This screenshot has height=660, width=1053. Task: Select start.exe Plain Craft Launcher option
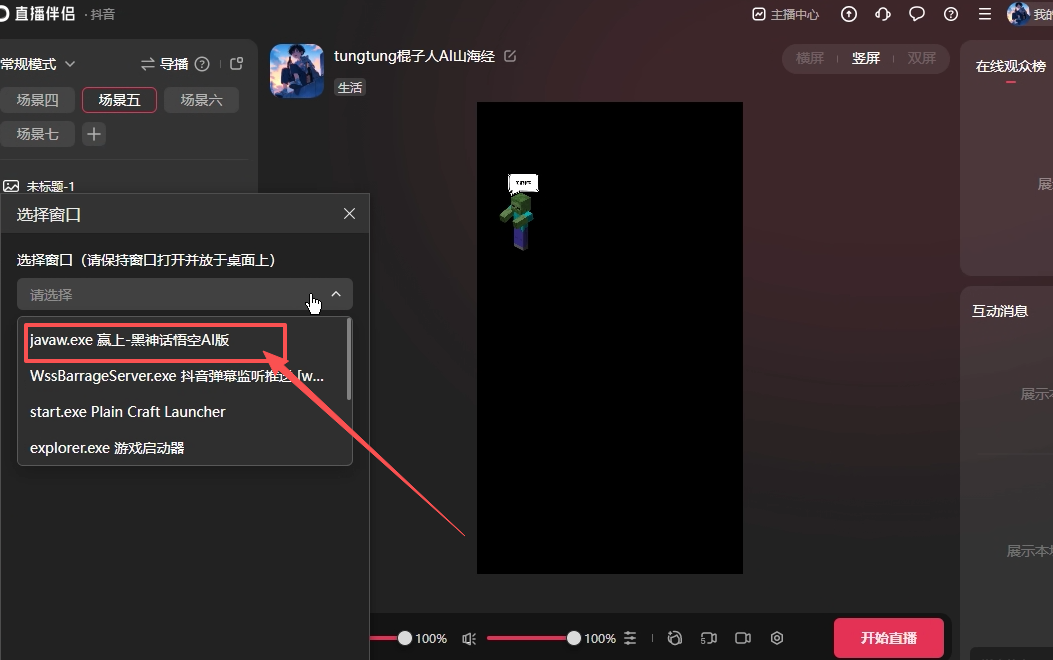tap(128, 412)
